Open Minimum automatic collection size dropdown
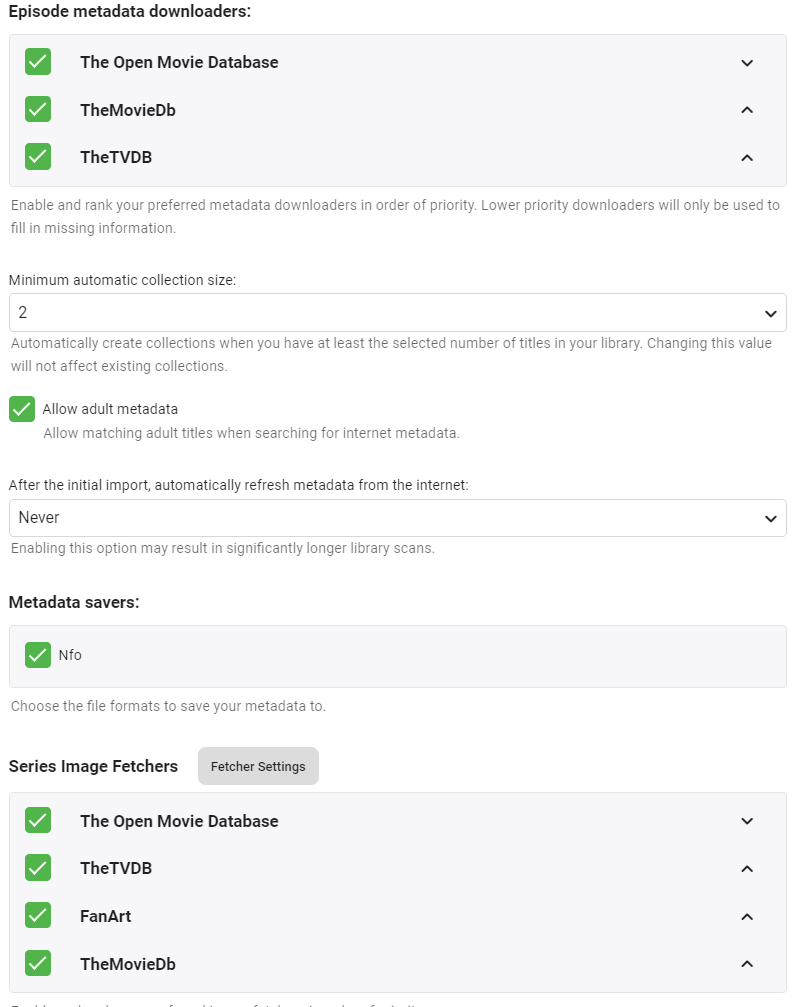The width and height of the screenshot is (805, 1007). click(x=397, y=313)
